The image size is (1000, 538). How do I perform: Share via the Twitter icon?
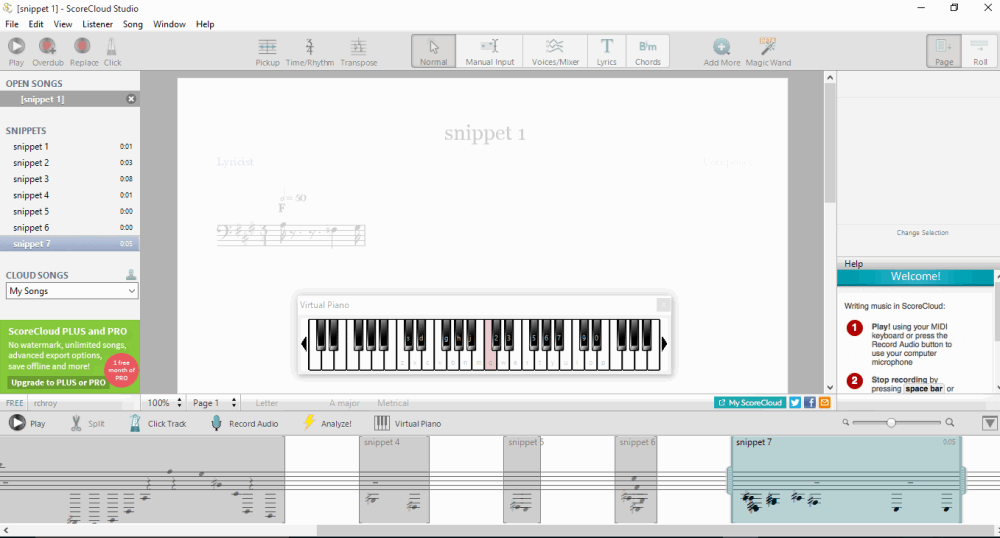[795, 403]
